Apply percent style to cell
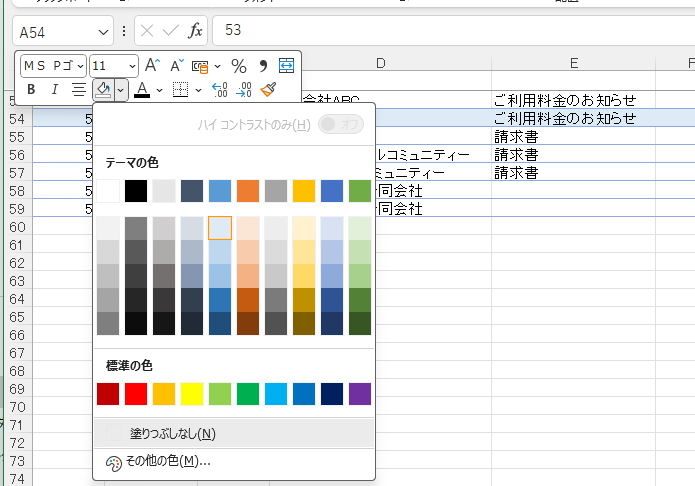695x486 pixels. tap(238, 66)
